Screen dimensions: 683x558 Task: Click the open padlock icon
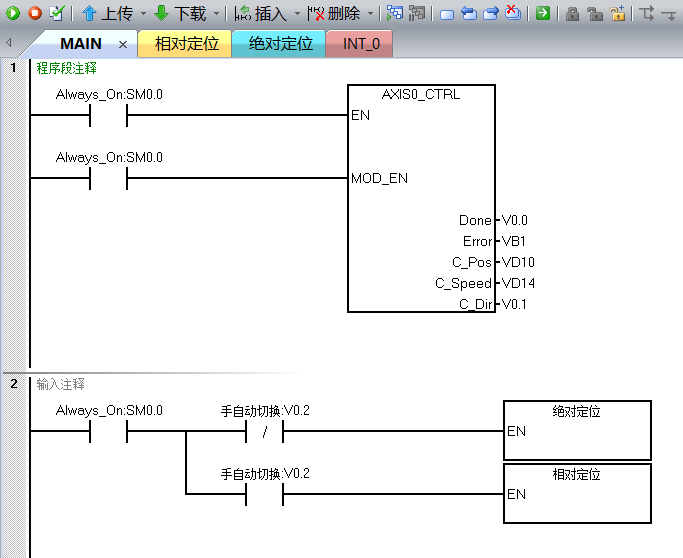click(595, 14)
